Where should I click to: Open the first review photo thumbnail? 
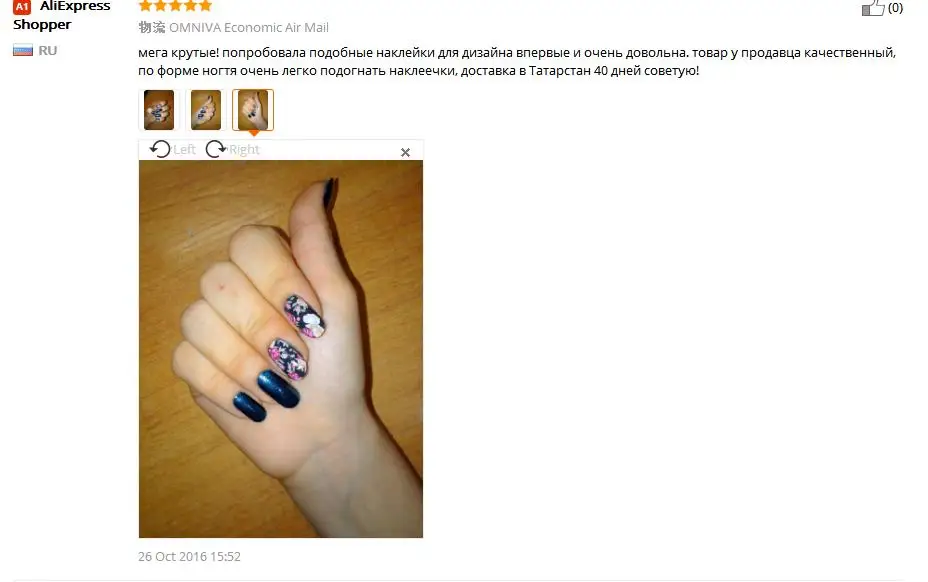tap(159, 110)
